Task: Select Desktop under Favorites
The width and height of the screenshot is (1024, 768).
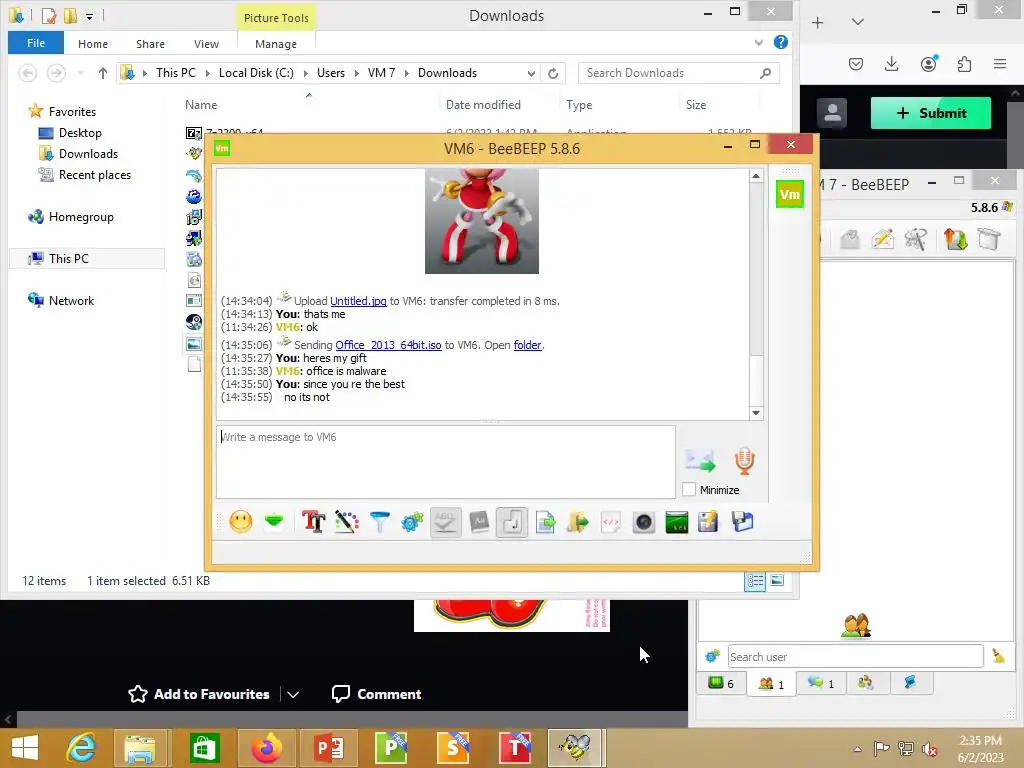Action: coord(80,133)
